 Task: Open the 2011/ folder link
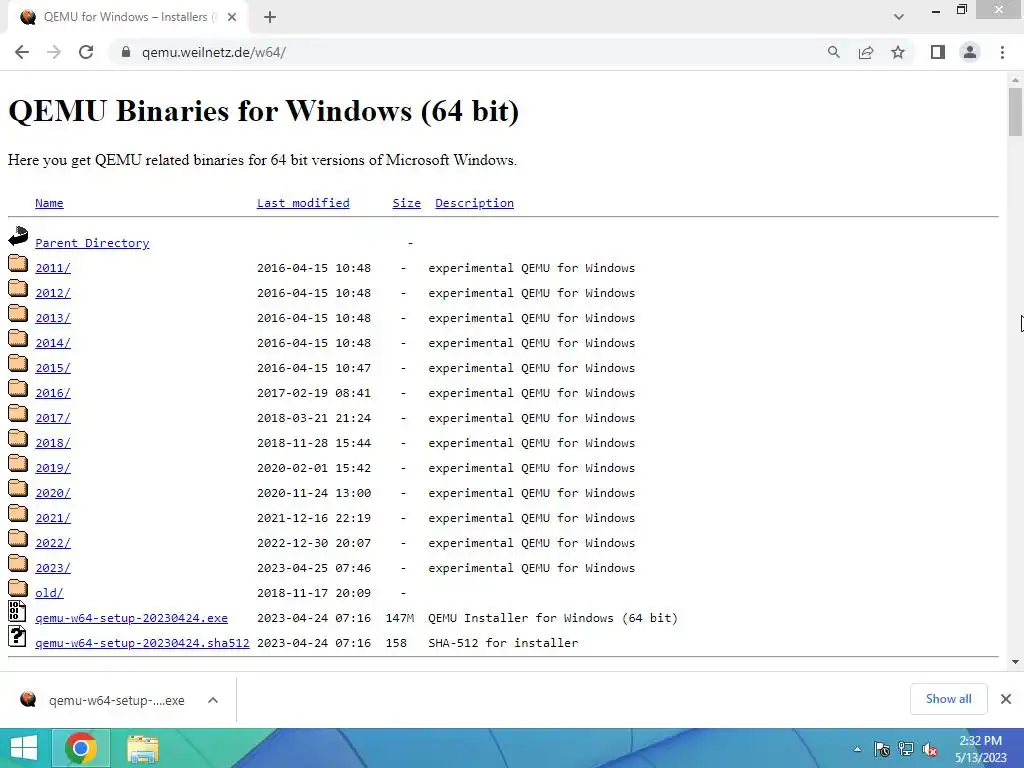coord(53,268)
